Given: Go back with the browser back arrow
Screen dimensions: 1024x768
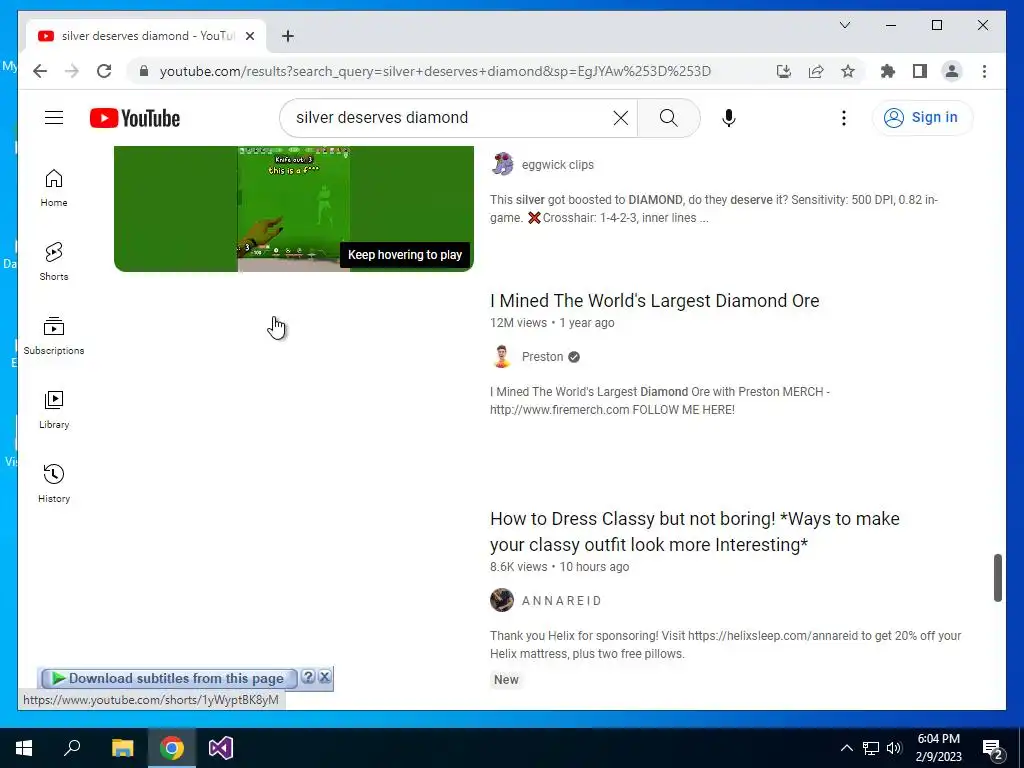Looking at the screenshot, I should pyautogui.click(x=40, y=71).
